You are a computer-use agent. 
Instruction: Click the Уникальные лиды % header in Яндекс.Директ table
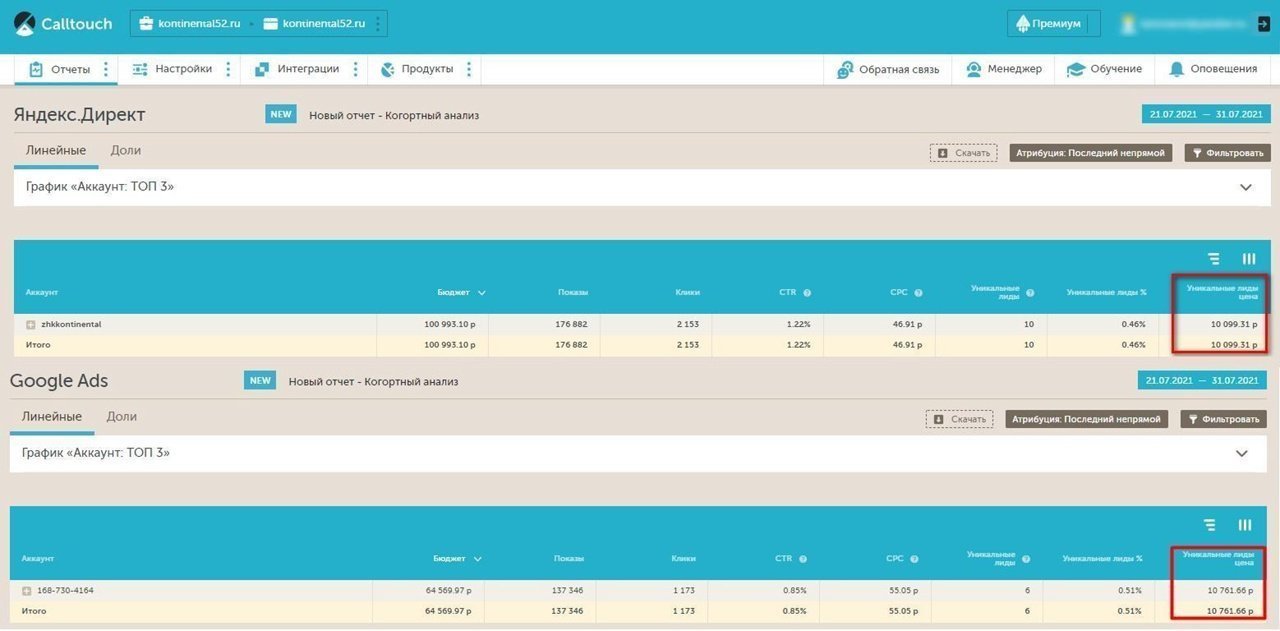(1106, 292)
